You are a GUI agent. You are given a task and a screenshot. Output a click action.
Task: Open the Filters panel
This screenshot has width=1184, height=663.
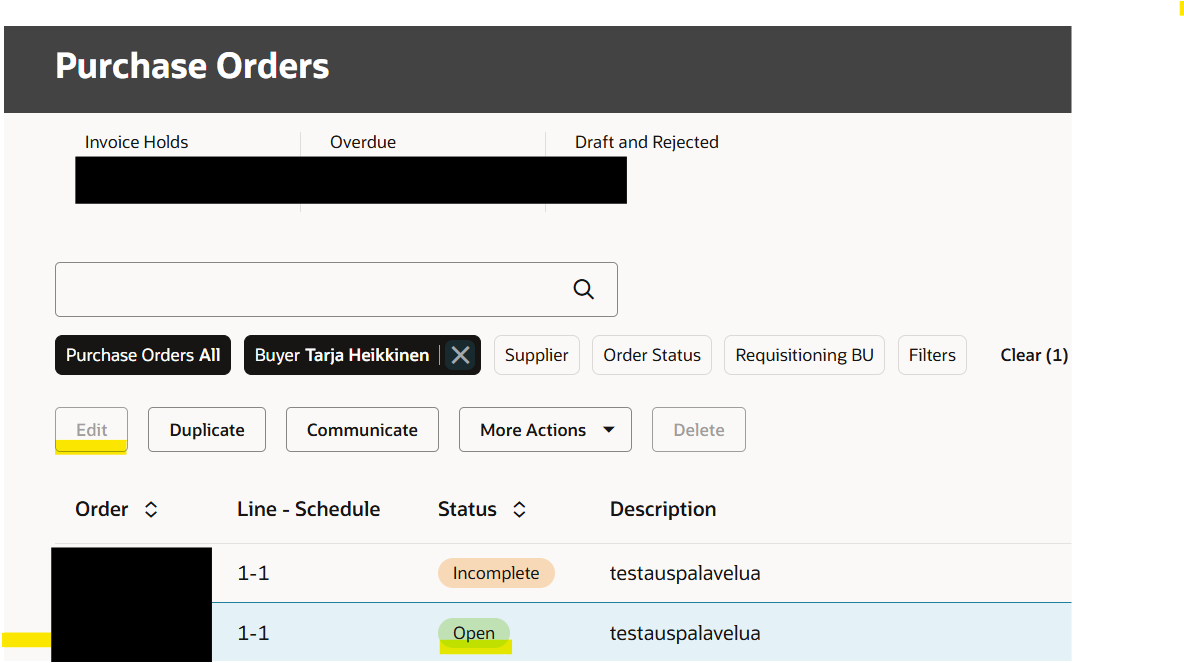(931, 354)
